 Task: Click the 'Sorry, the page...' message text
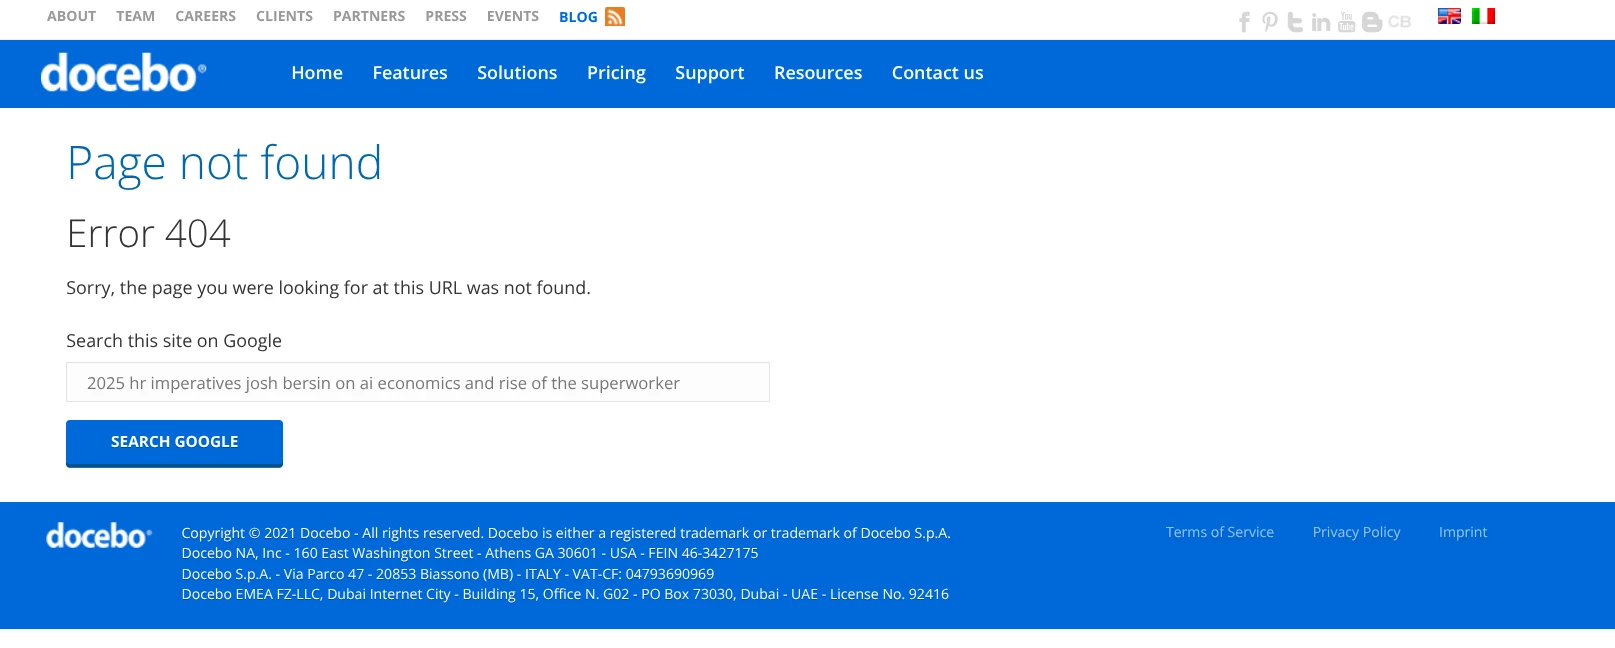point(328,288)
